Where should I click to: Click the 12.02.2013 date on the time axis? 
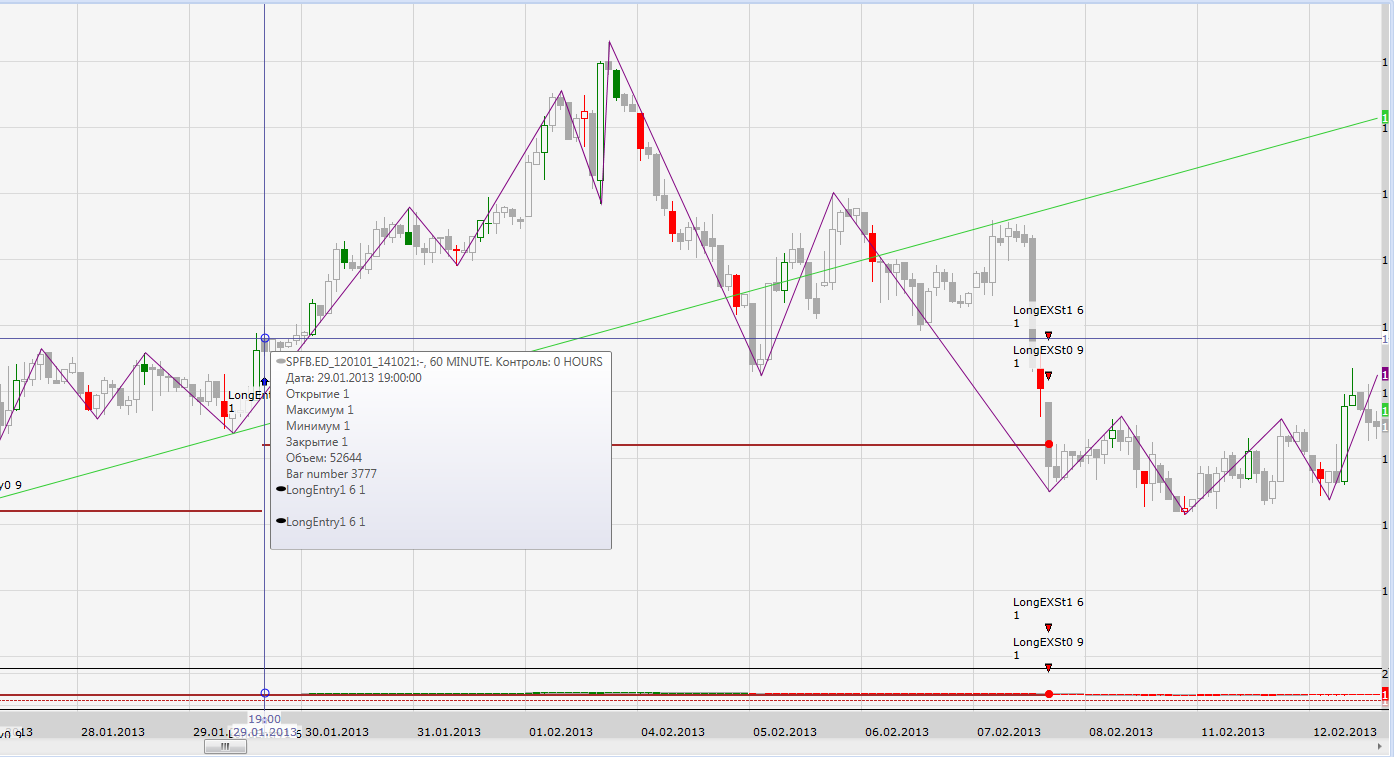(1344, 732)
